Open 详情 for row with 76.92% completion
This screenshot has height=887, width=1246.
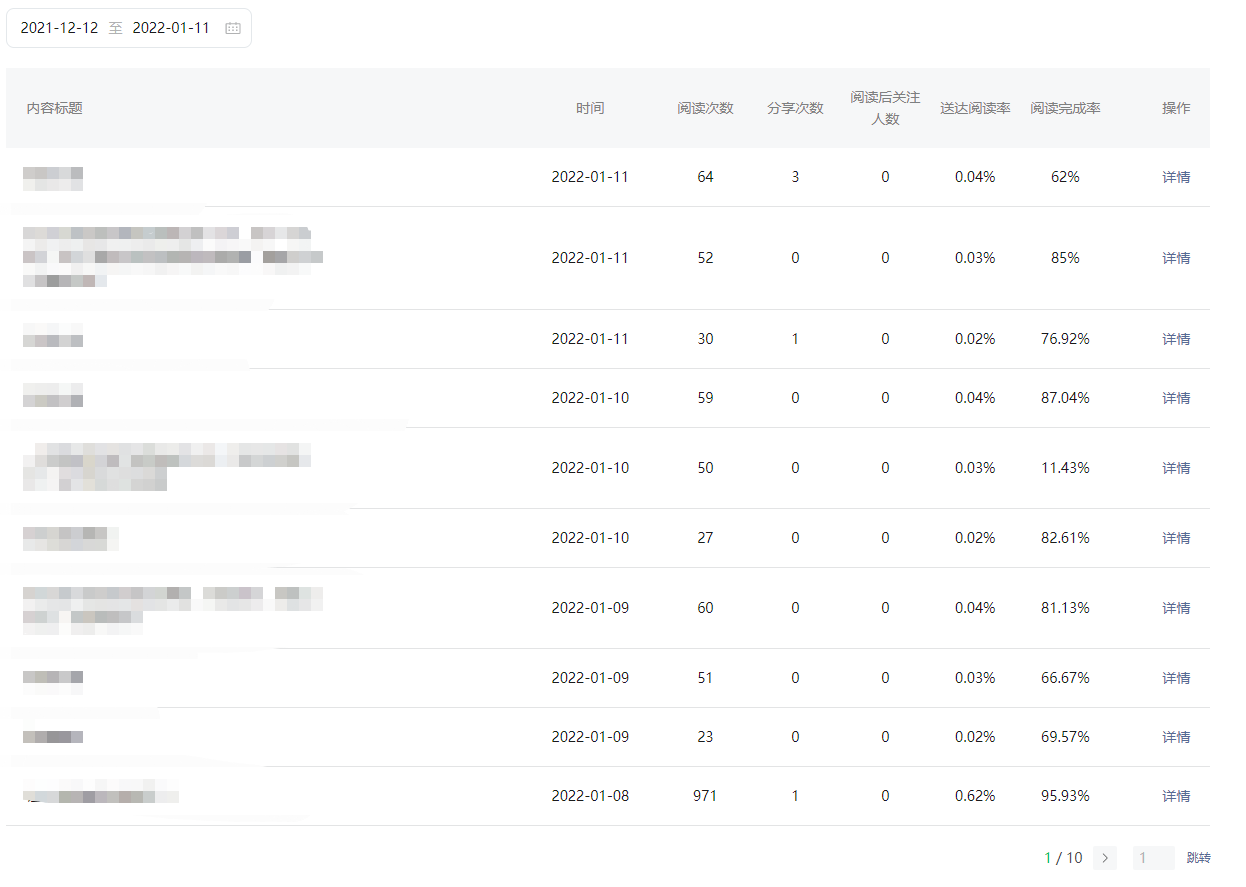[x=1176, y=339]
